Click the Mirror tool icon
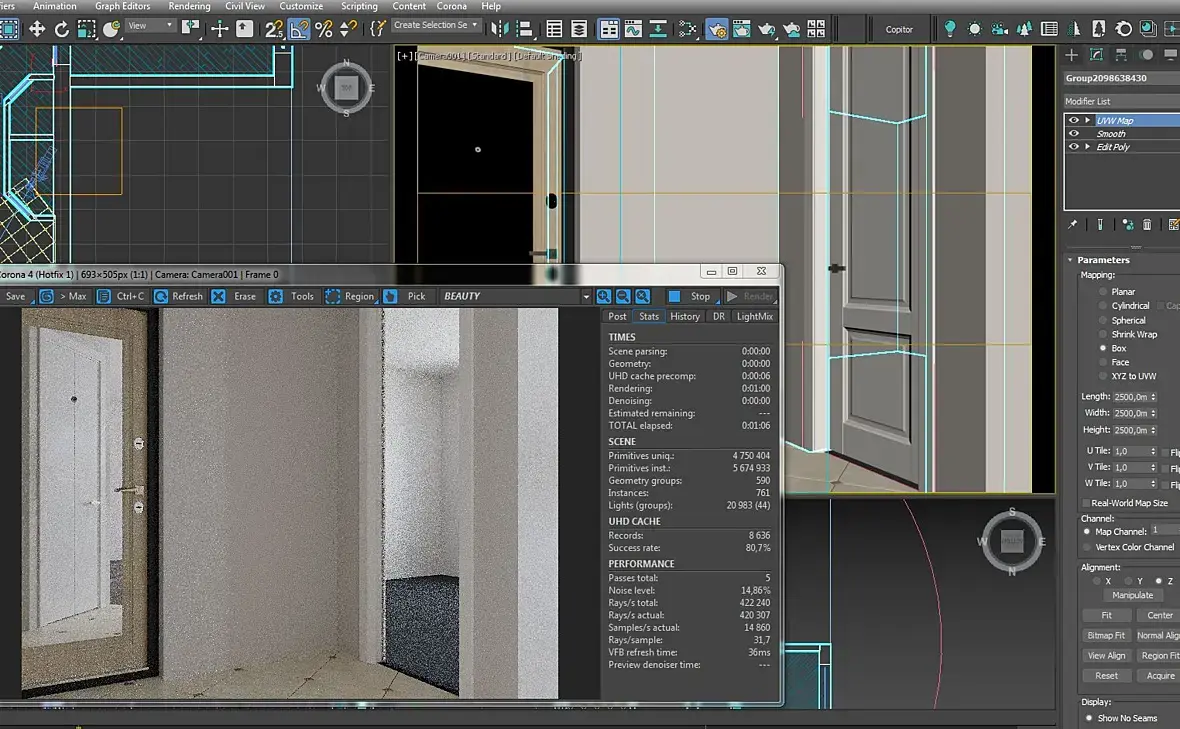This screenshot has height=729, width=1180. point(499,29)
